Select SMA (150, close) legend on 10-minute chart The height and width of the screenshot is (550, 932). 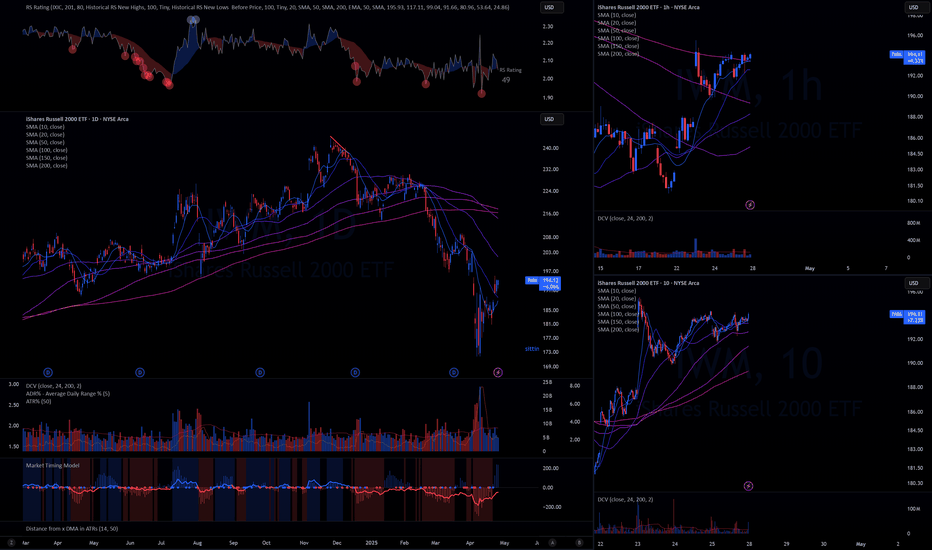(x=618, y=322)
